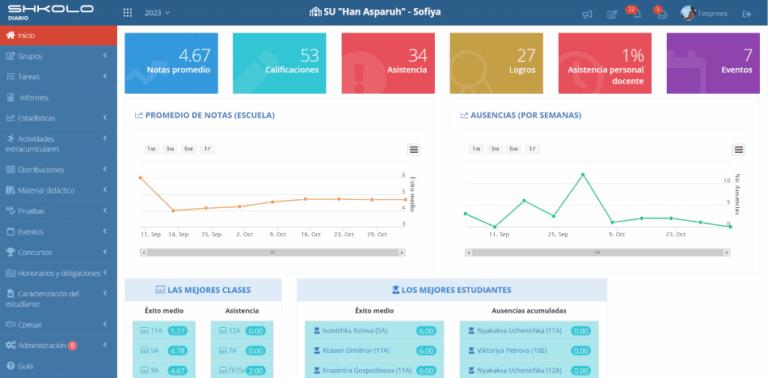Screen dimensions: 768x378
Task: Open the Notas promedio 4.67 card
Action: [x=171, y=63]
